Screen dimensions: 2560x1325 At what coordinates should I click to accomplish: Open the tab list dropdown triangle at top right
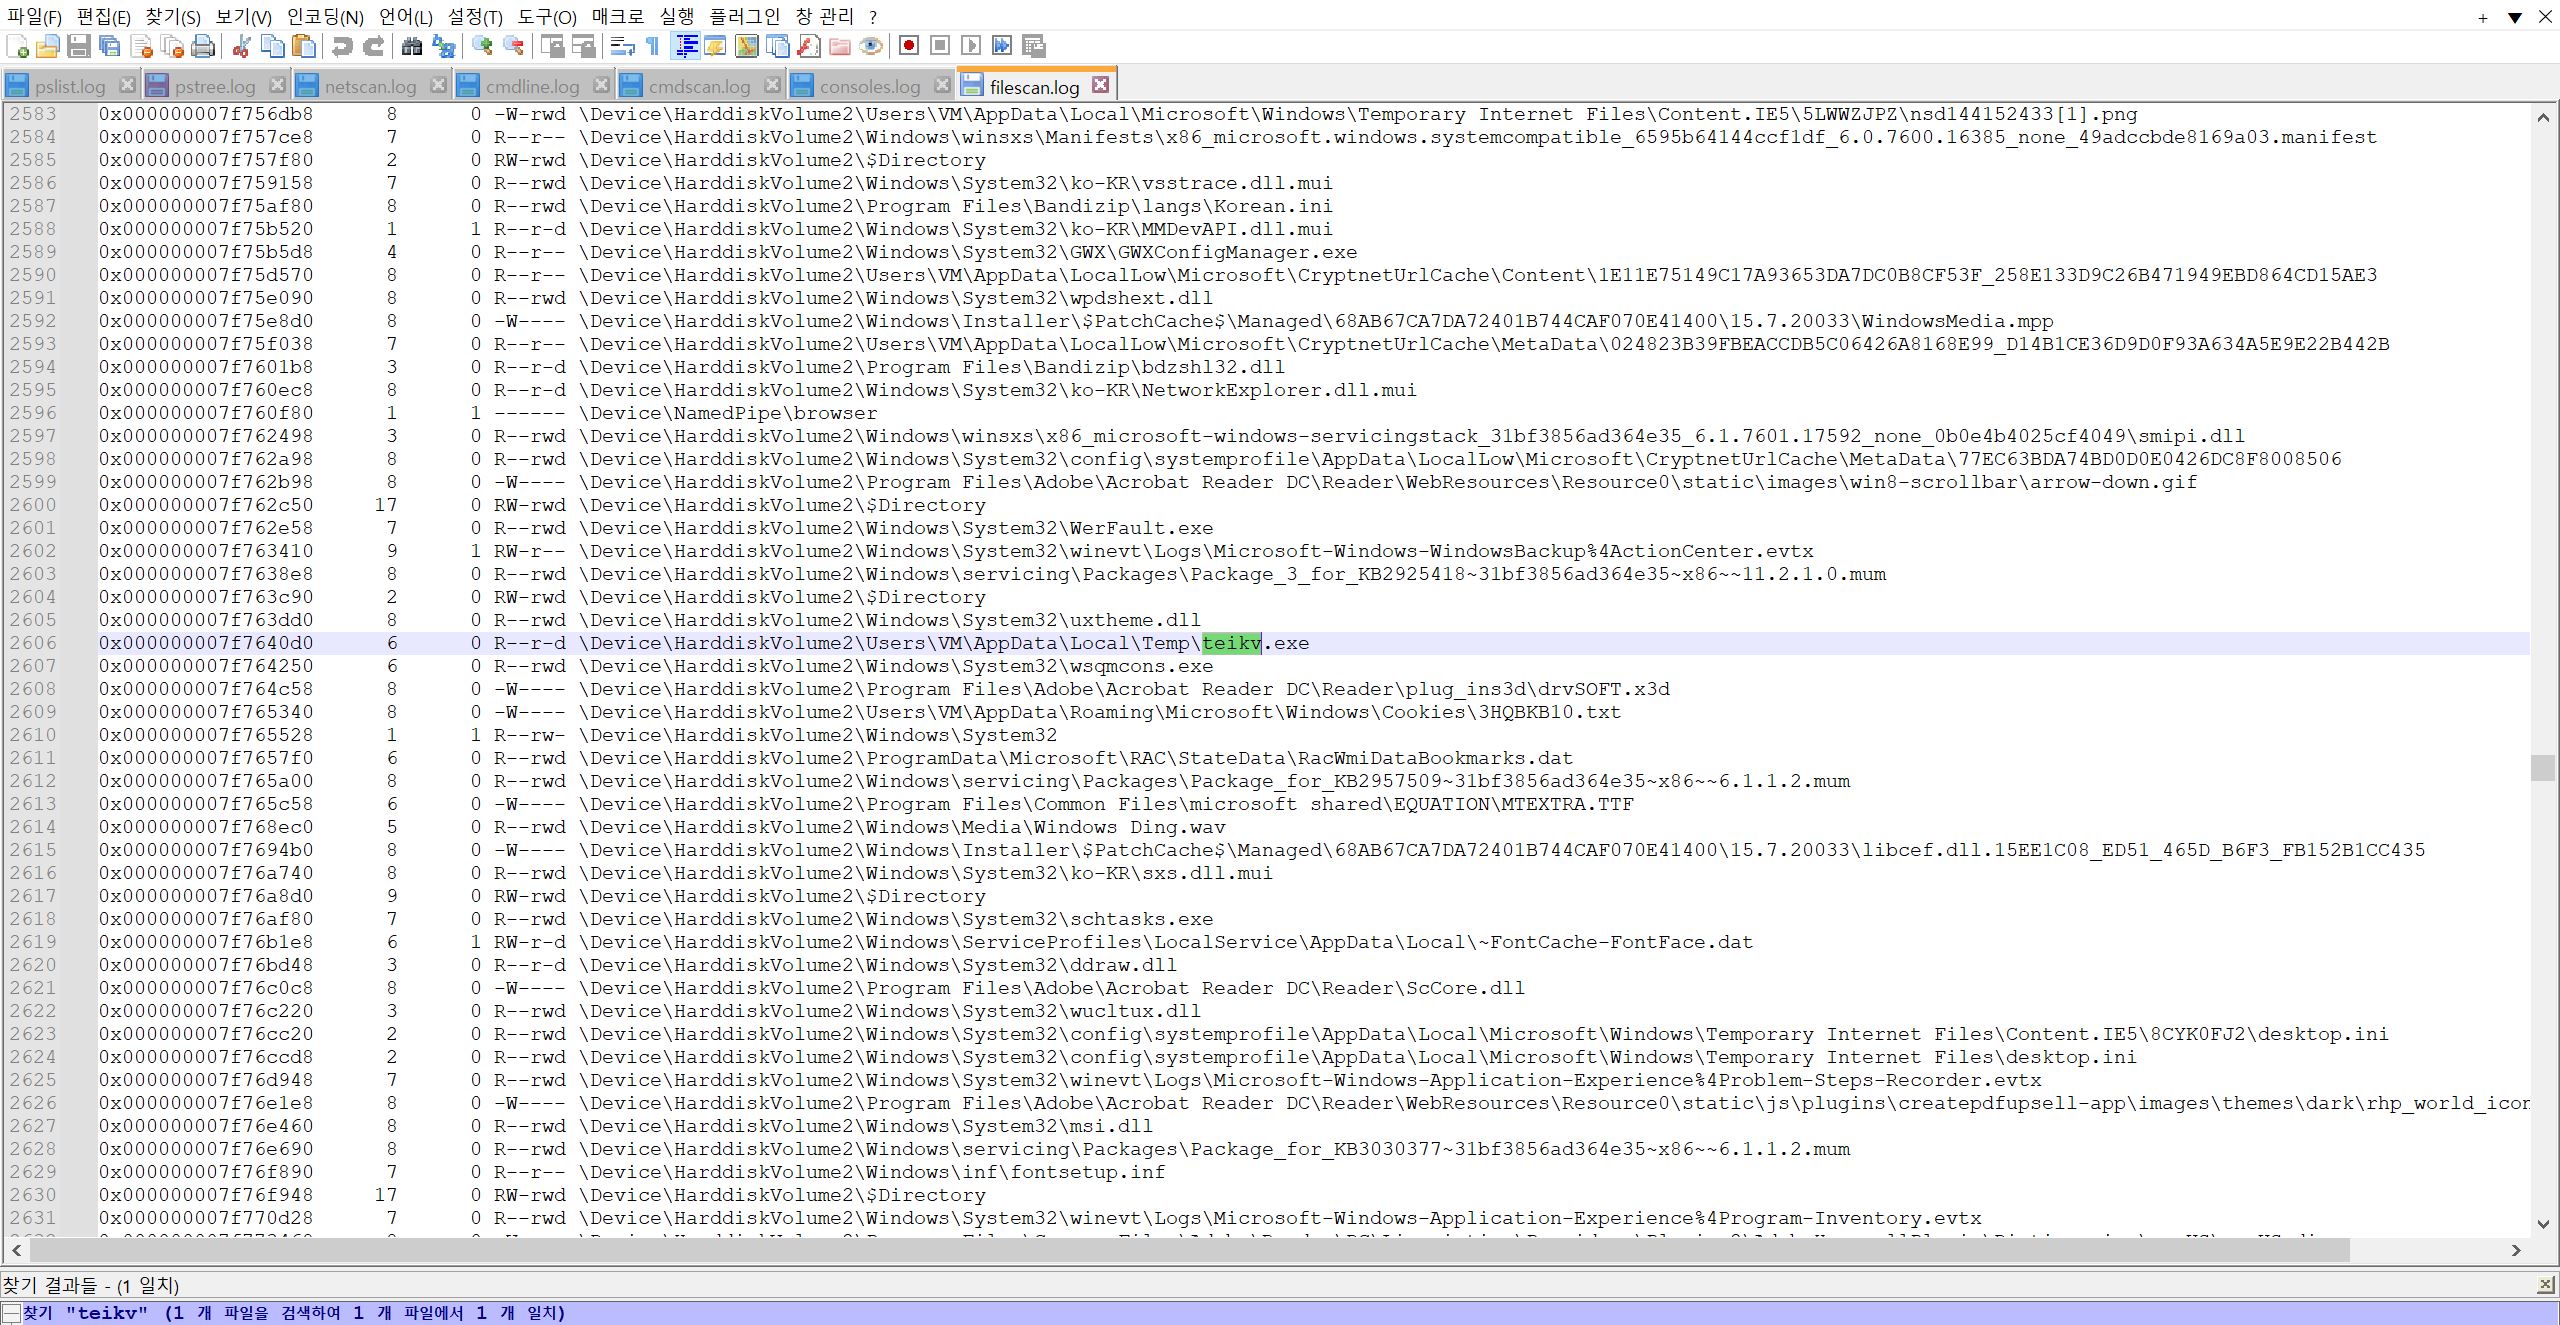pyautogui.click(x=2515, y=17)
